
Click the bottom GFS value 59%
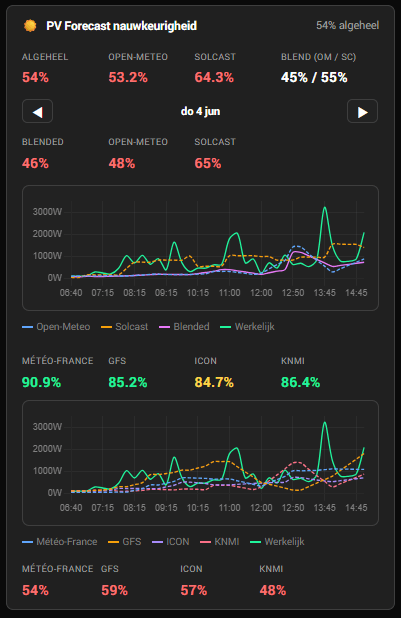115,590
